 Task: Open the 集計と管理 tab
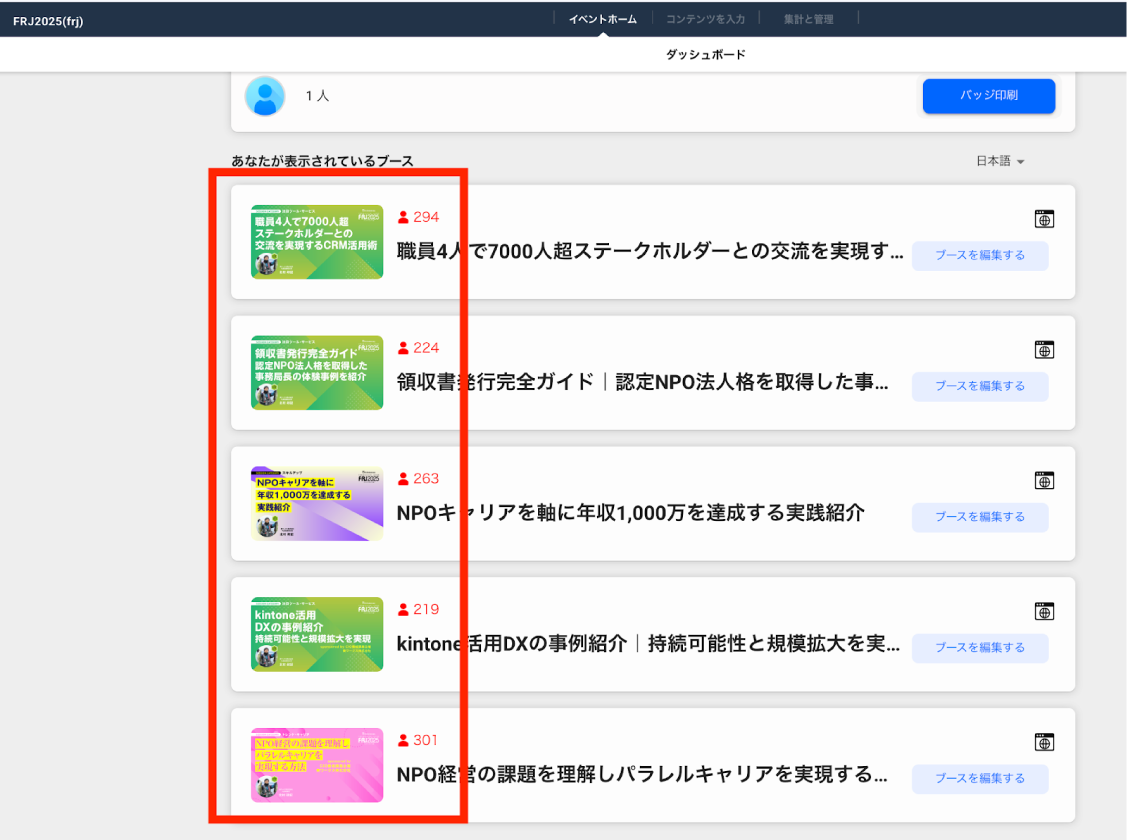pyautogui.click(x=808, y=19)
